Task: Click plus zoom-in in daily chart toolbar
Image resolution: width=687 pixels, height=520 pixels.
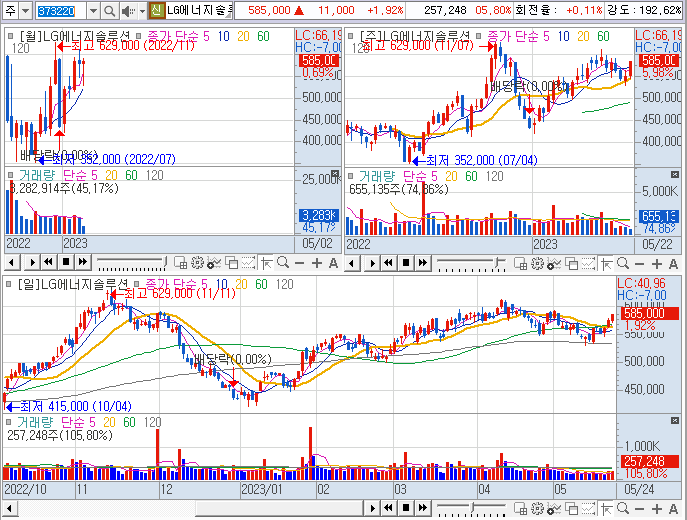Action: 656,508
